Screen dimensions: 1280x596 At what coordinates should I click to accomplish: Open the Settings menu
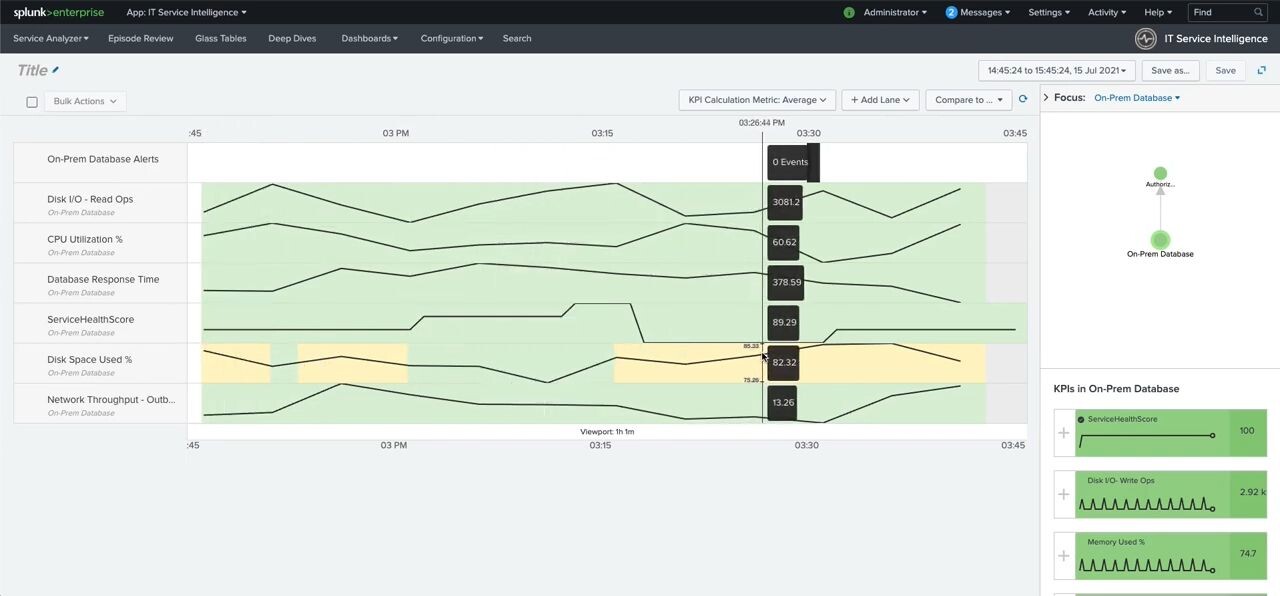[1048, 12]
